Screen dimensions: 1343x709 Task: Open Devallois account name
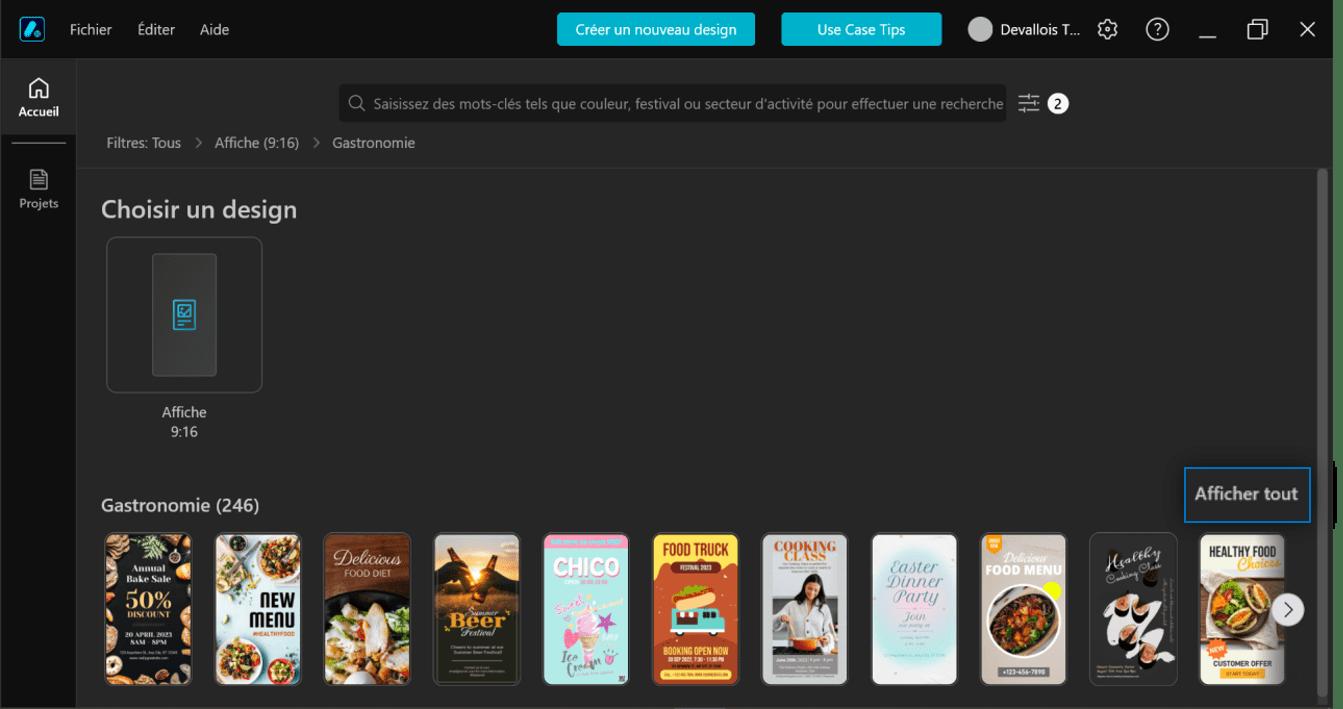pyautogui.click(x=1040, y=29)
